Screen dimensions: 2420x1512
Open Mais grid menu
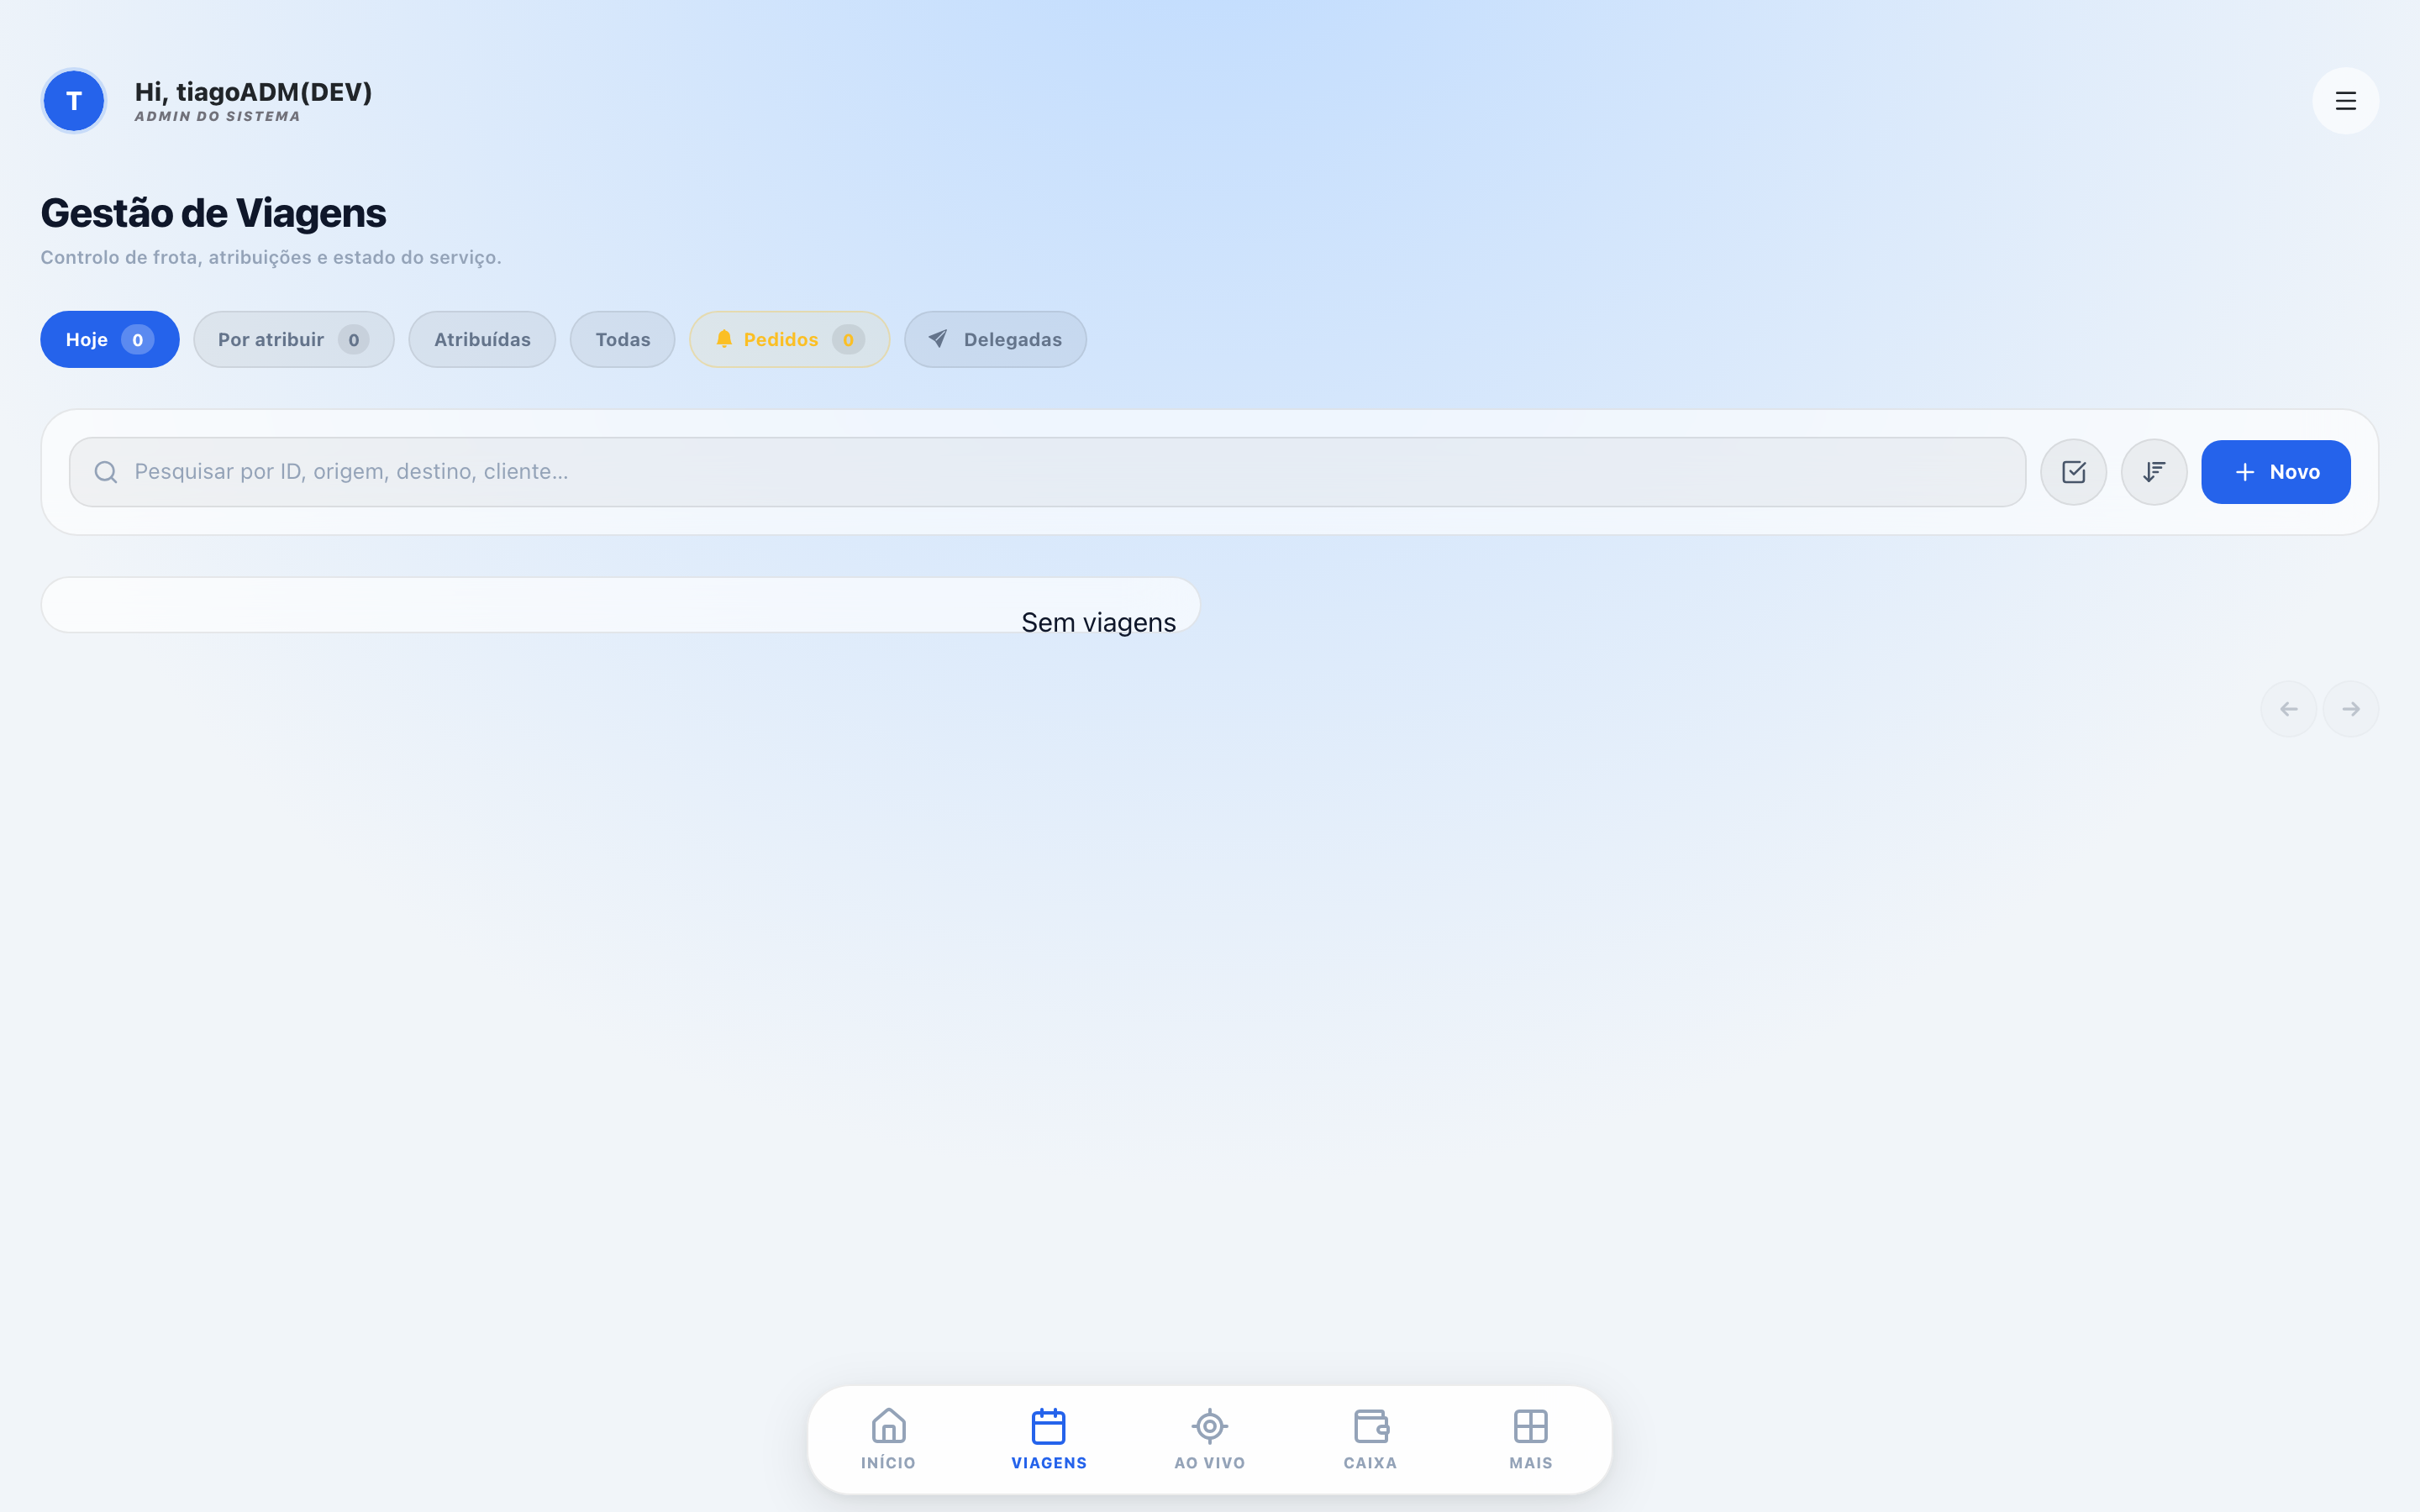(1531, 1440)
